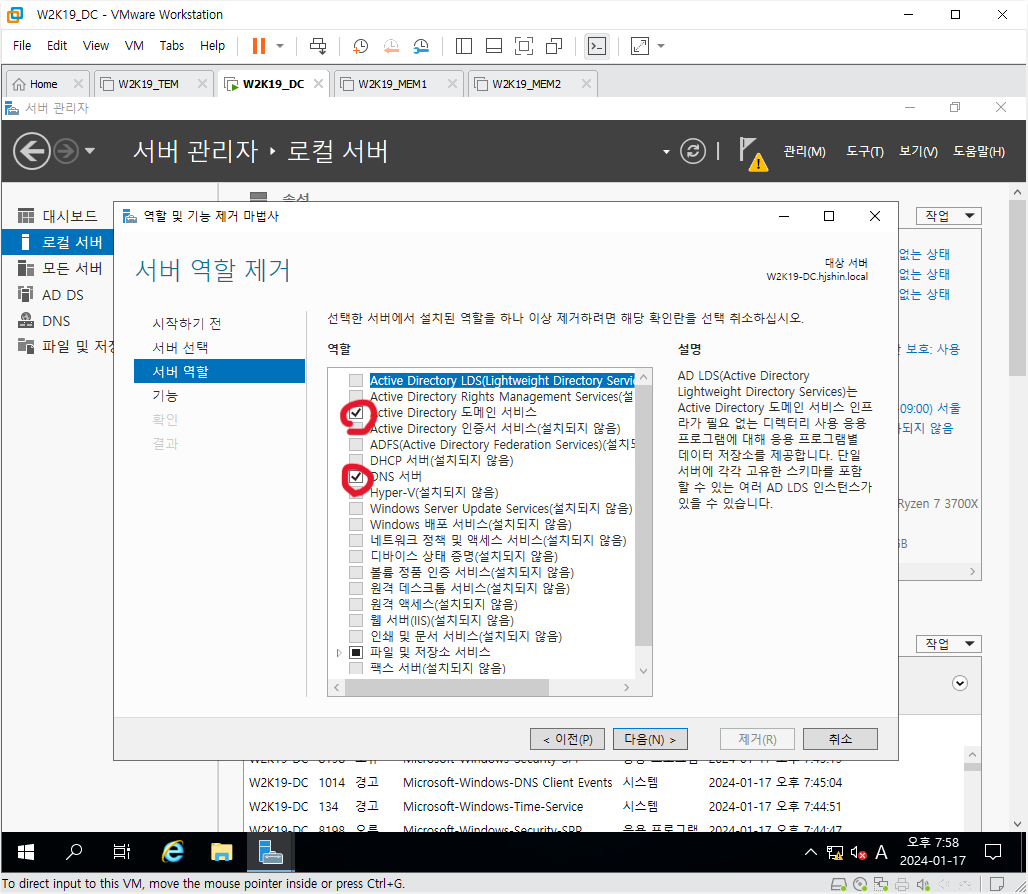Screen dimensions: 1028x894
Task: Pause the virtual machine
Action: pos(259,46)
